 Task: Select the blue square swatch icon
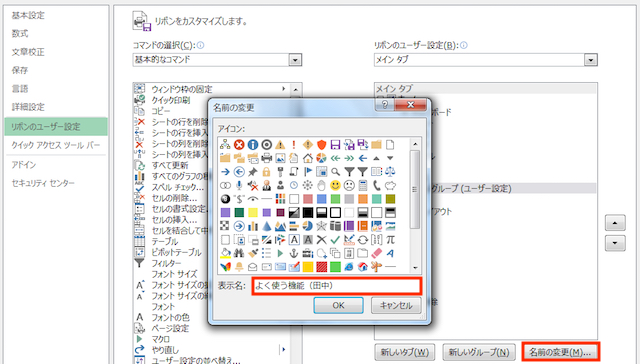tap(322, 199)
